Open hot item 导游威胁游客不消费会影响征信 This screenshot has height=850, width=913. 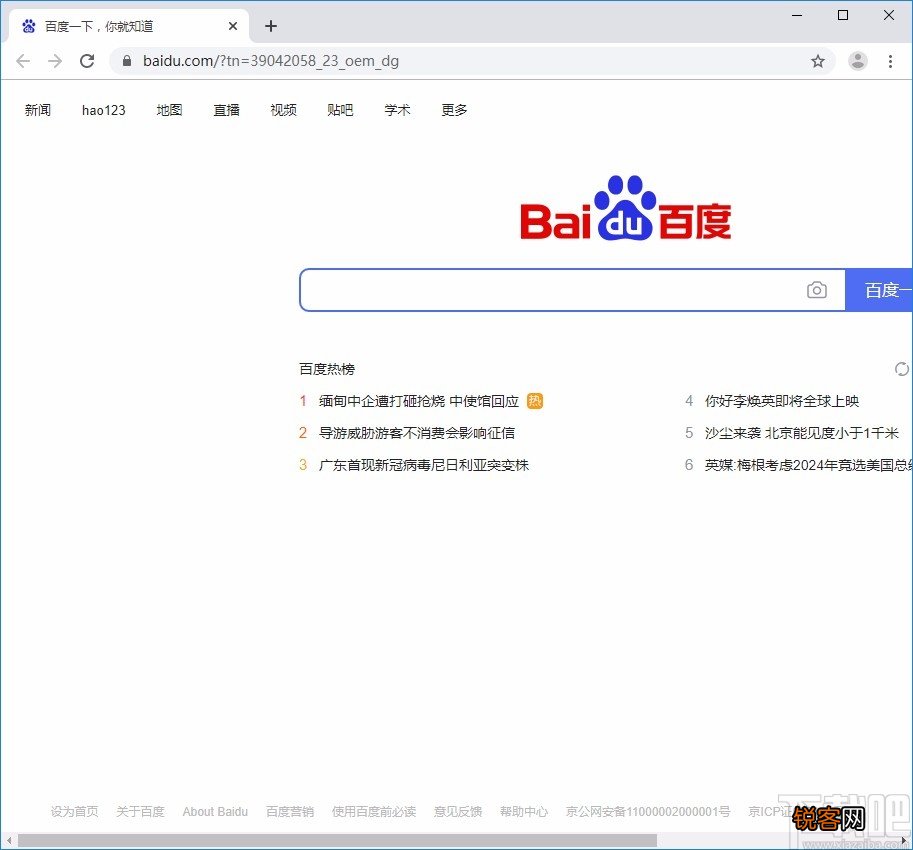tap(417, 433)
